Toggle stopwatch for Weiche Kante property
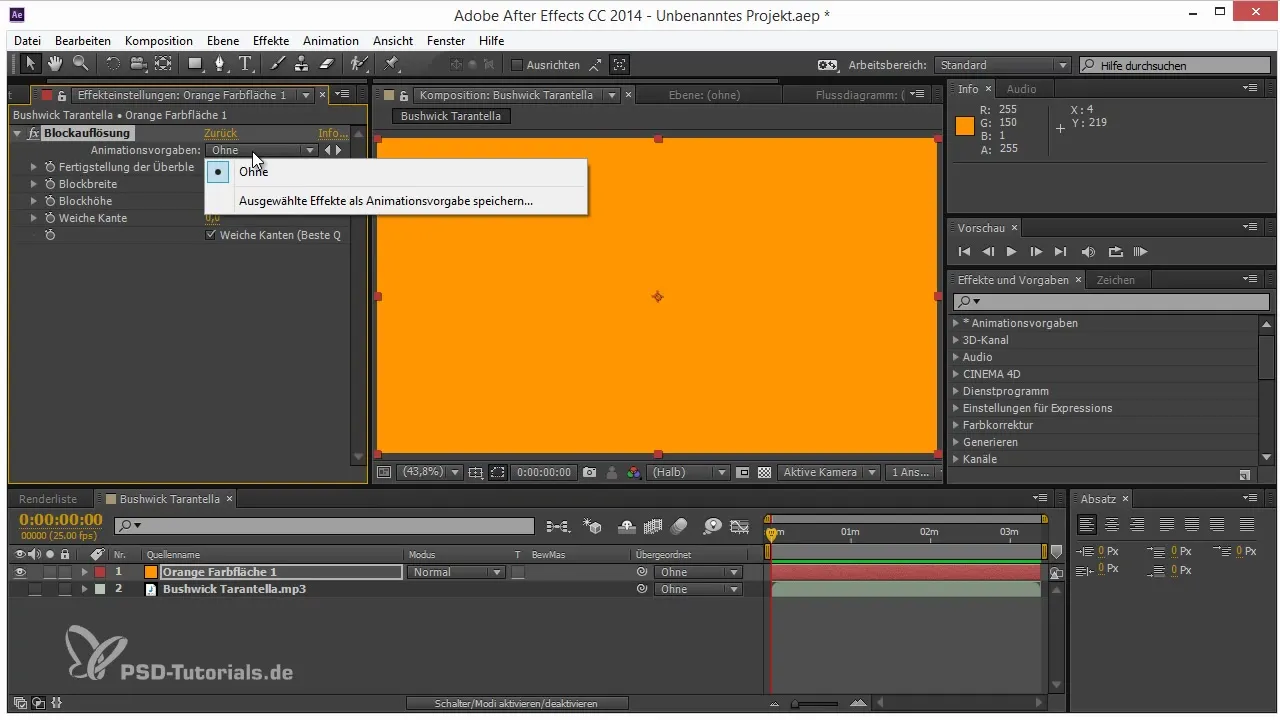The height and width of the screenshot is (720, 1280). pyautogui.click(x=49, y=218)
